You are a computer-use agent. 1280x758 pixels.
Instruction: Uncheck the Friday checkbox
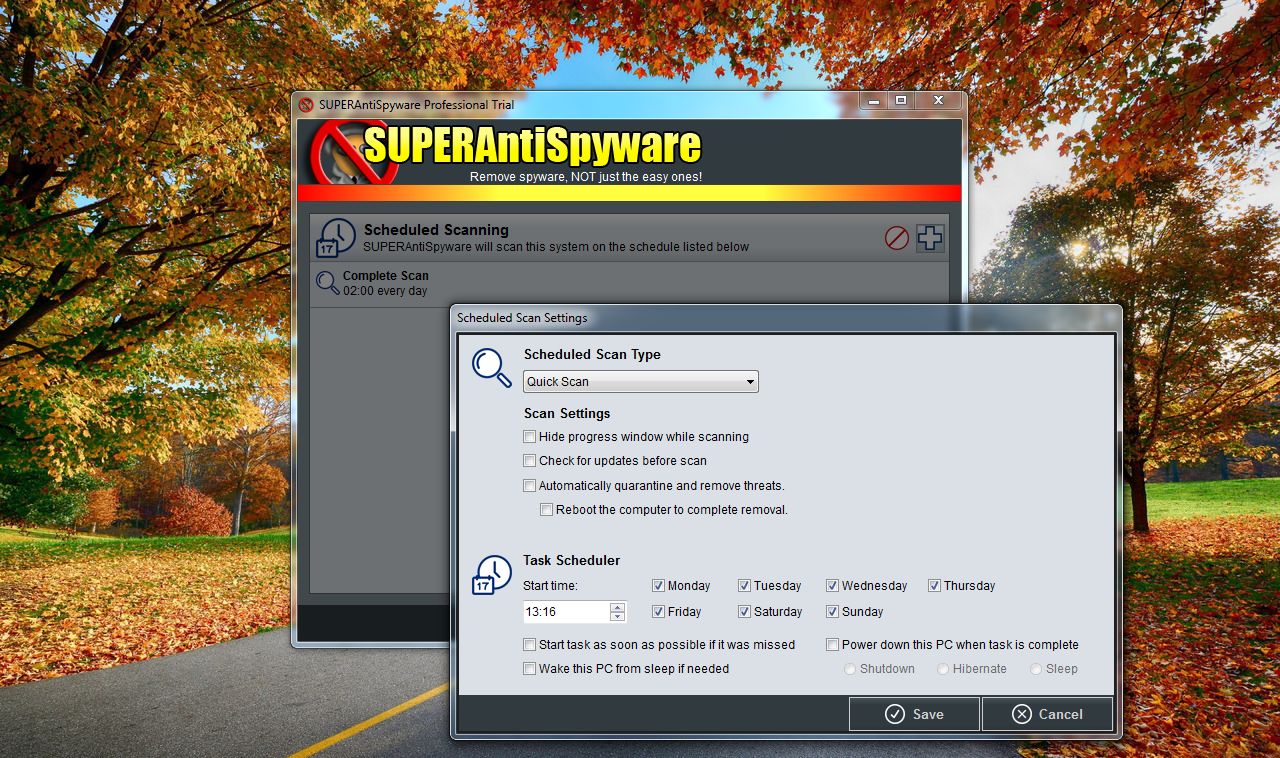click(659, 612)
